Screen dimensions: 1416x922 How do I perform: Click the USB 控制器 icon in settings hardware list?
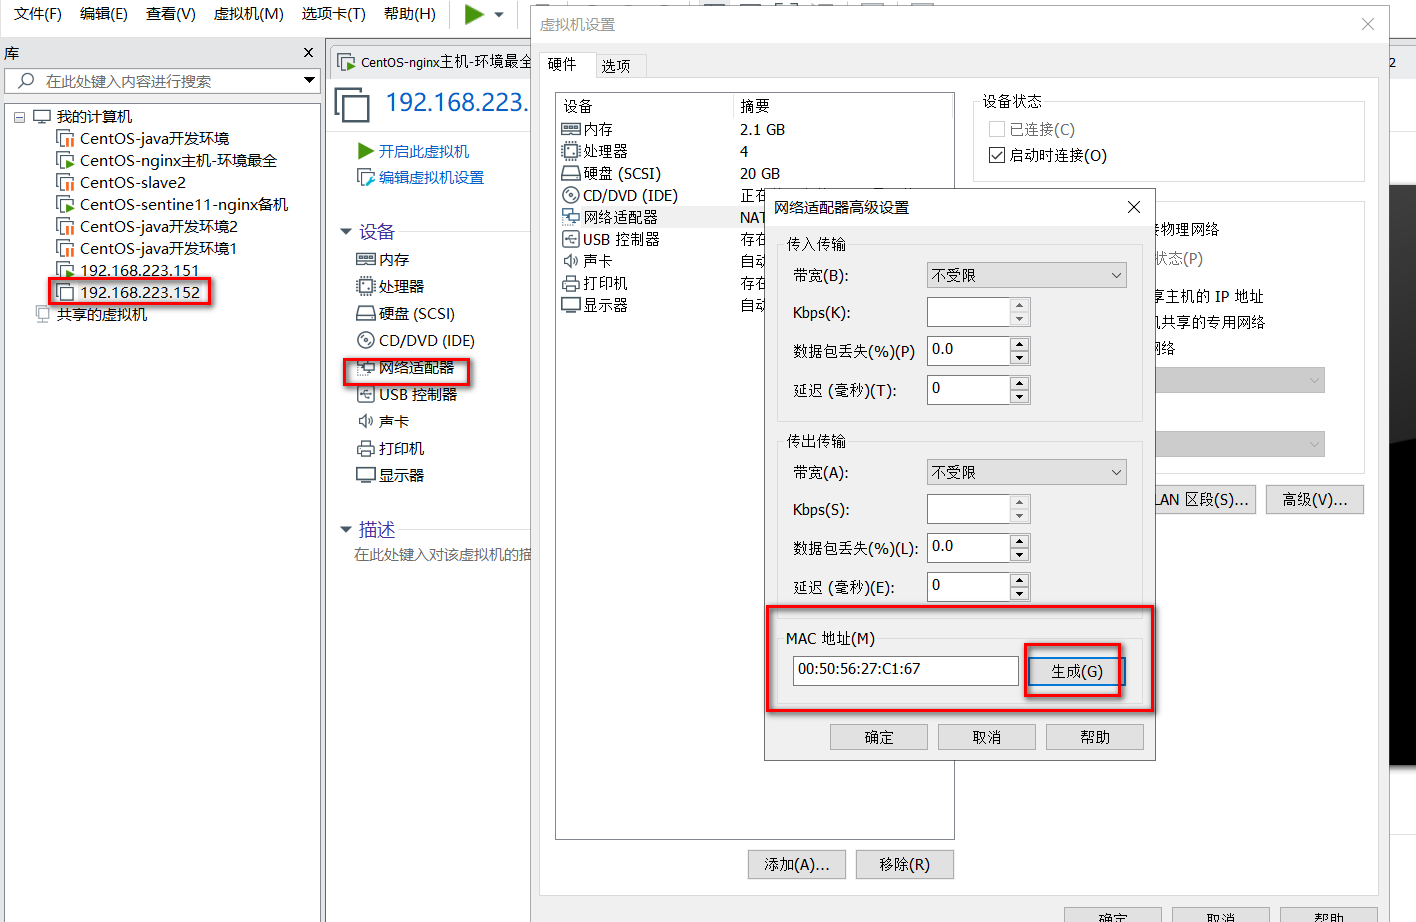pyautogui.click(x=571, y=239)
